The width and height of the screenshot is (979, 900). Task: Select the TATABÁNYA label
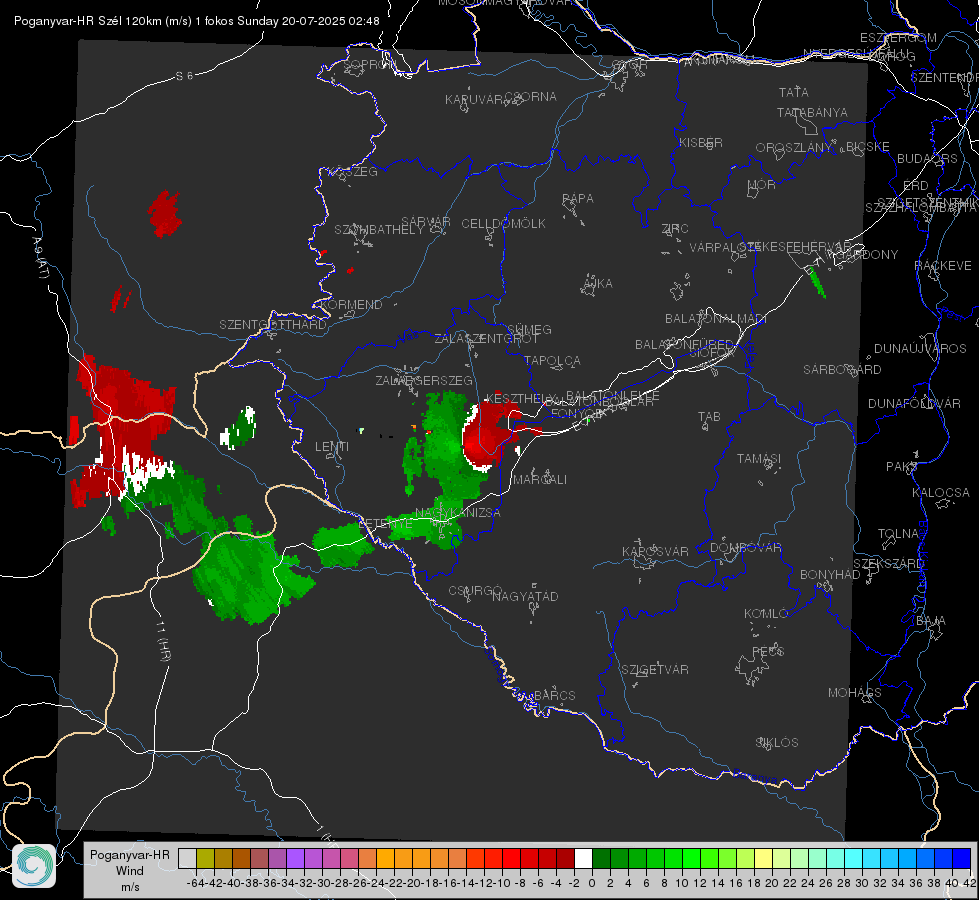[x=812, y=112]
